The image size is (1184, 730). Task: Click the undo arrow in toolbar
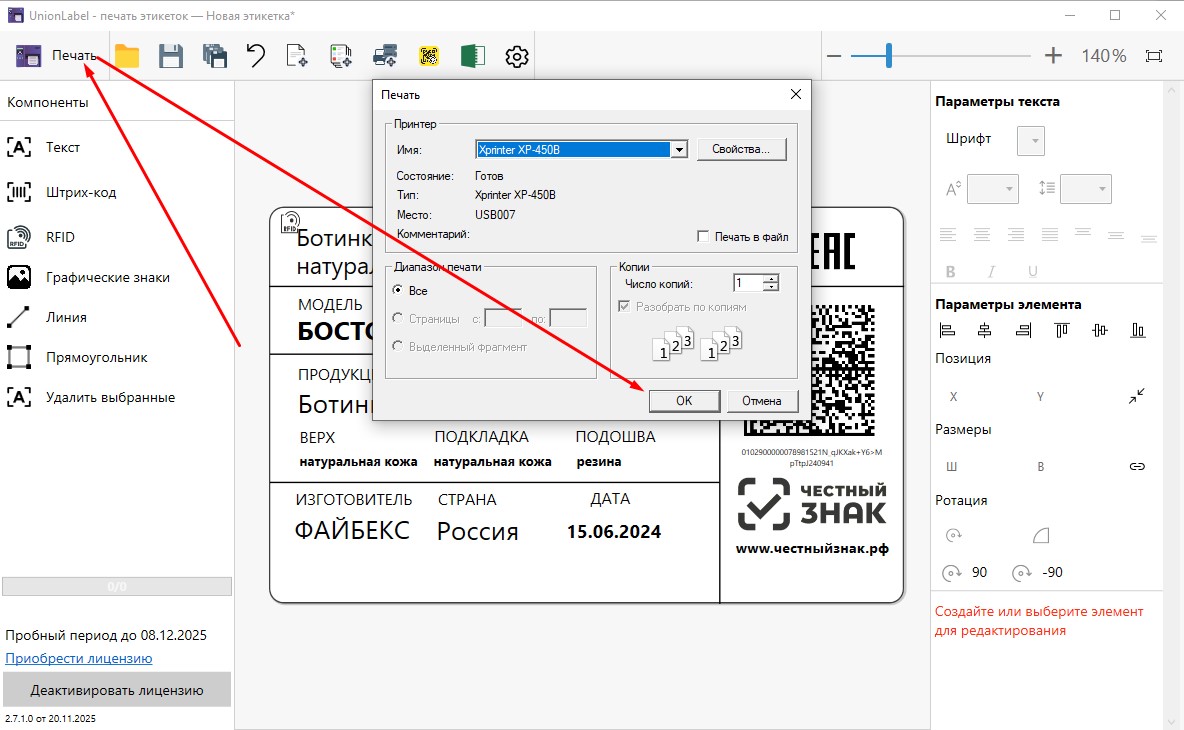coord(256,56)
